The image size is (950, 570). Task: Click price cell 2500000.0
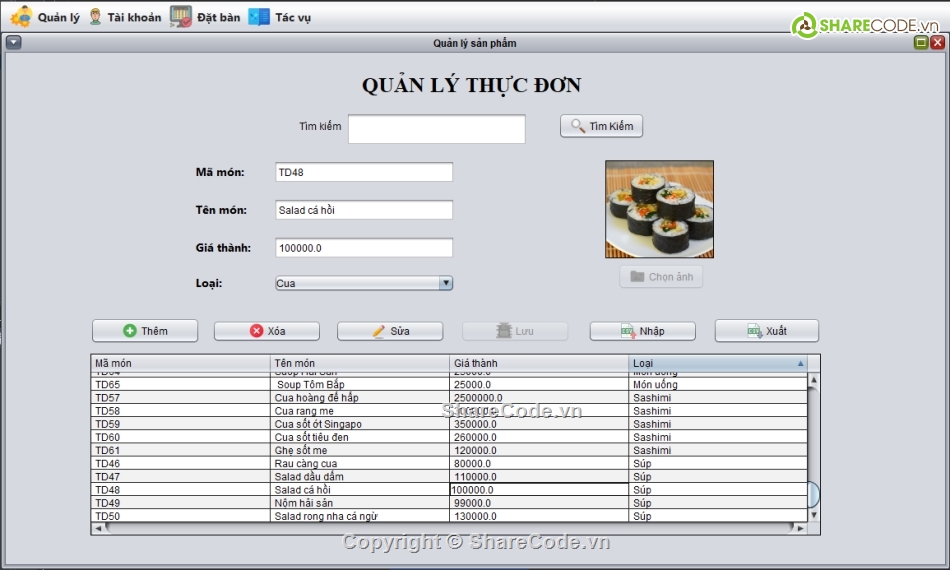tap(539, 397)
